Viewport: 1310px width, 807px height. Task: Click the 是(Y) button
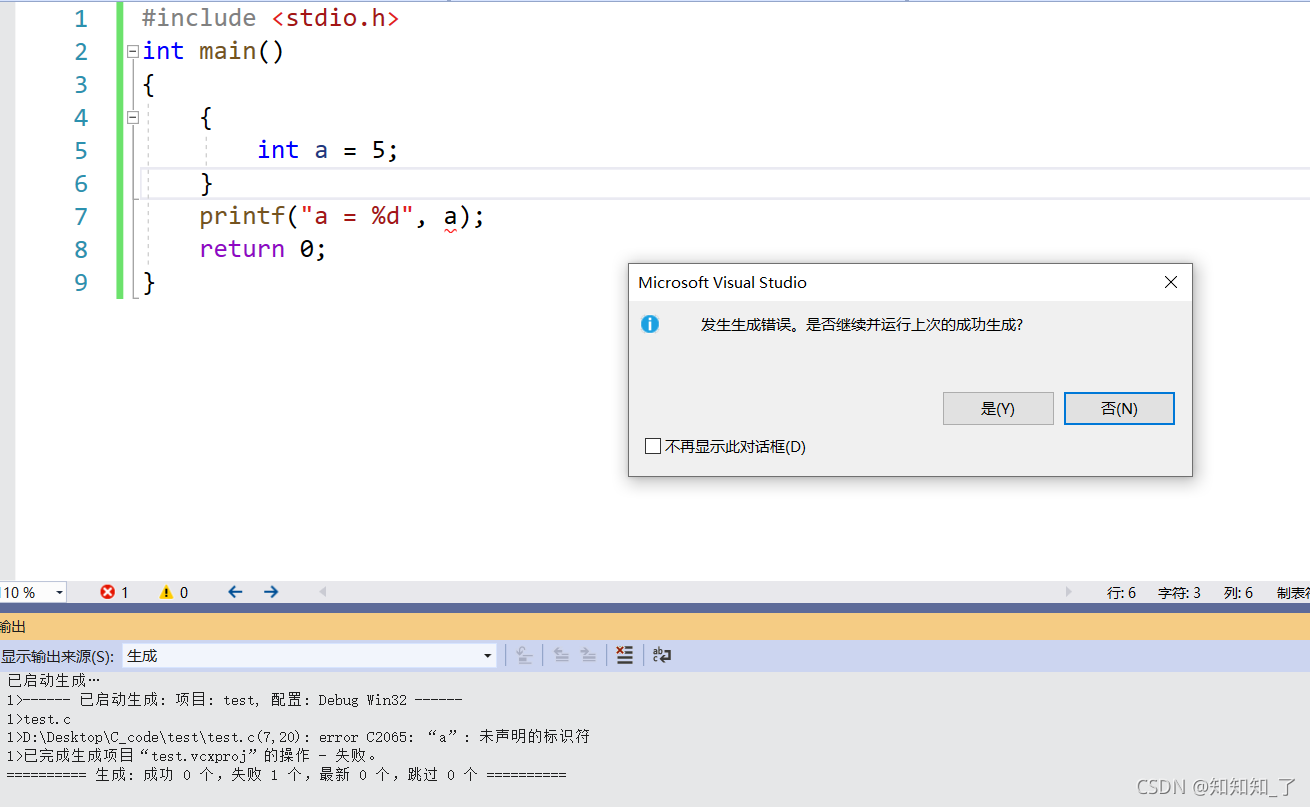(x=998, y=408)
